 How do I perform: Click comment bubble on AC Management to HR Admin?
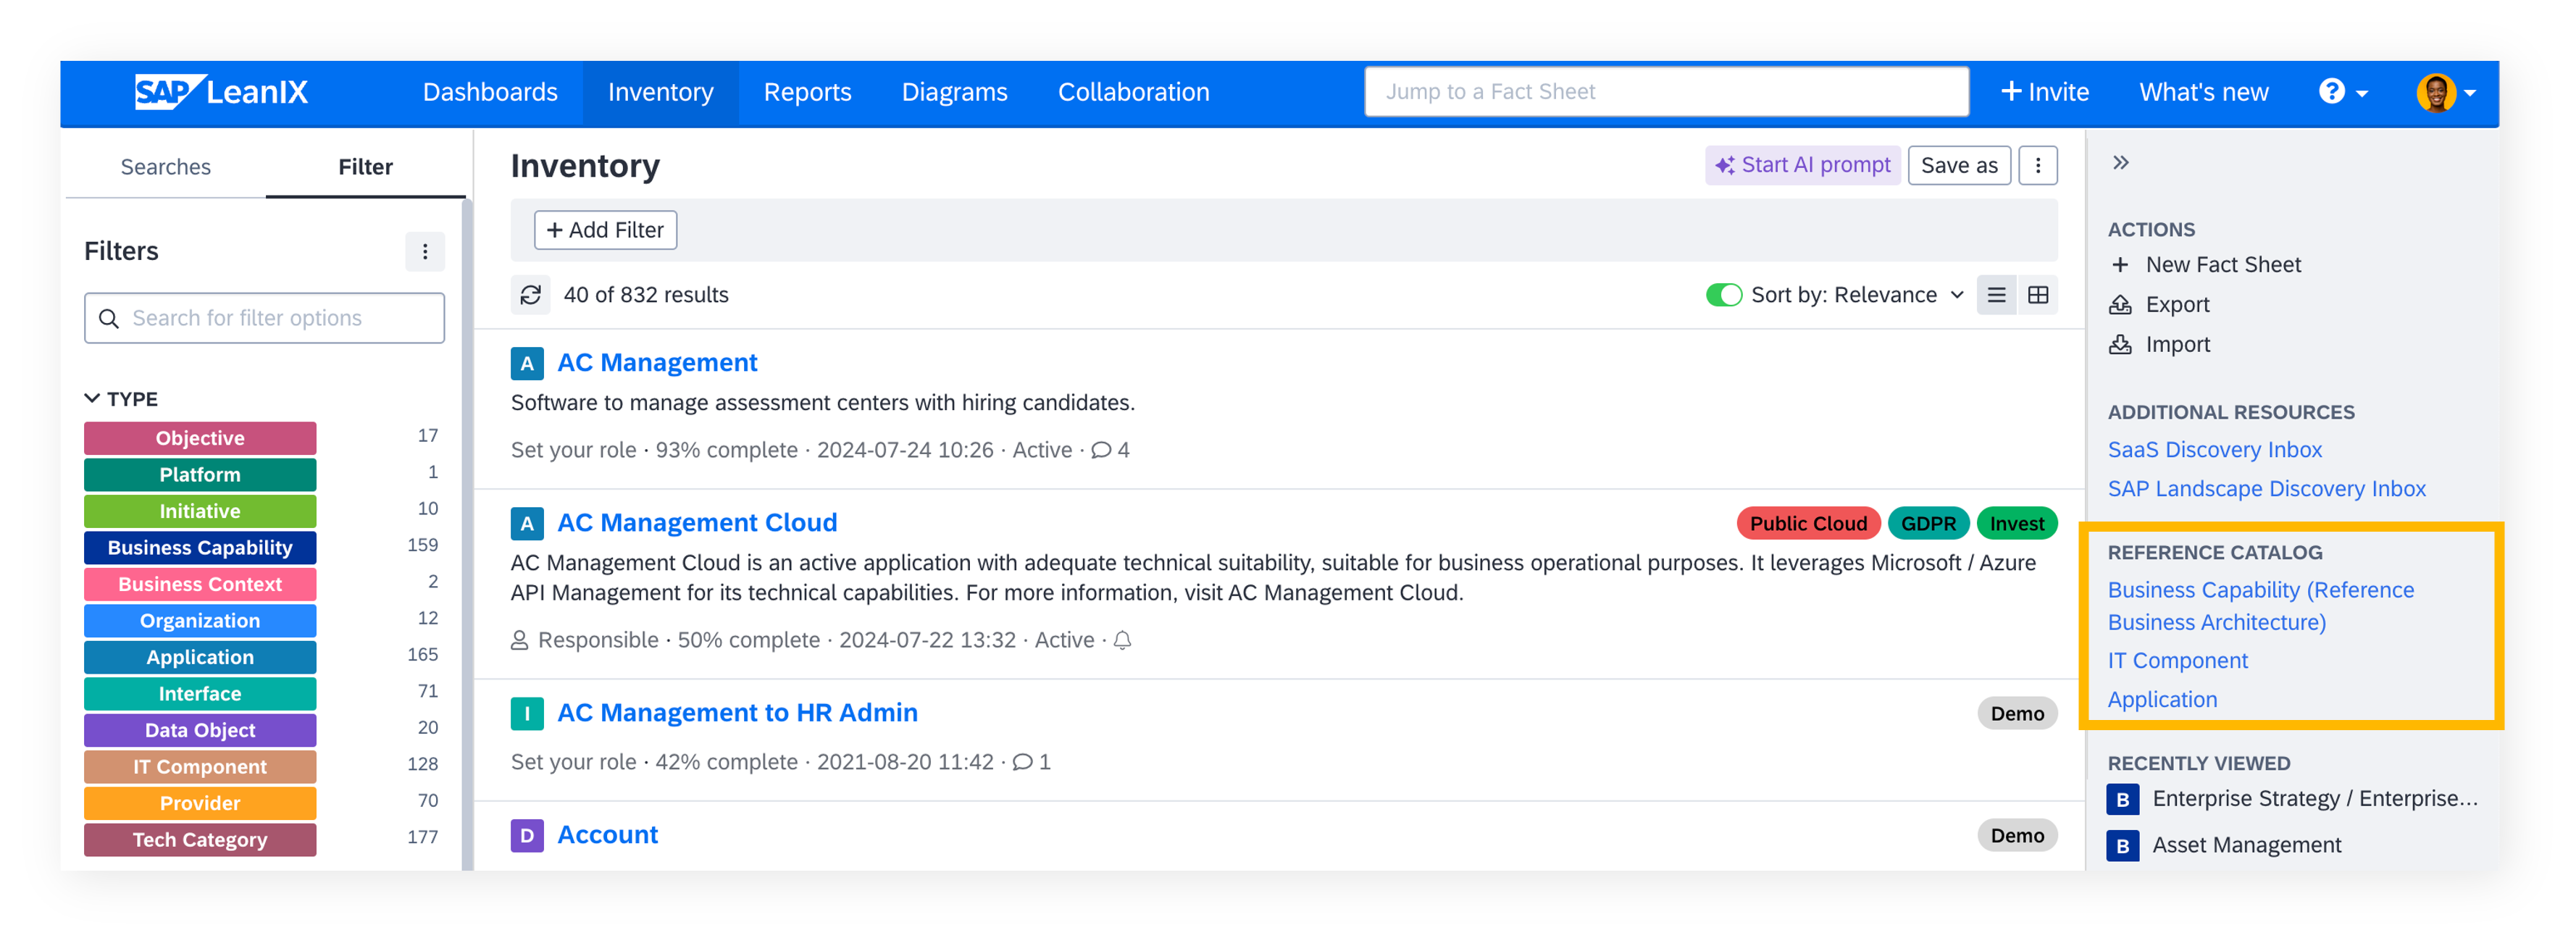1022,763
